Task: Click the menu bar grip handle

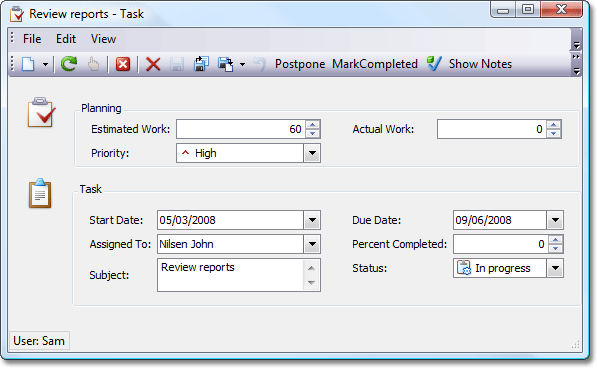Action: pyautogui.click(x=12, y=38)
